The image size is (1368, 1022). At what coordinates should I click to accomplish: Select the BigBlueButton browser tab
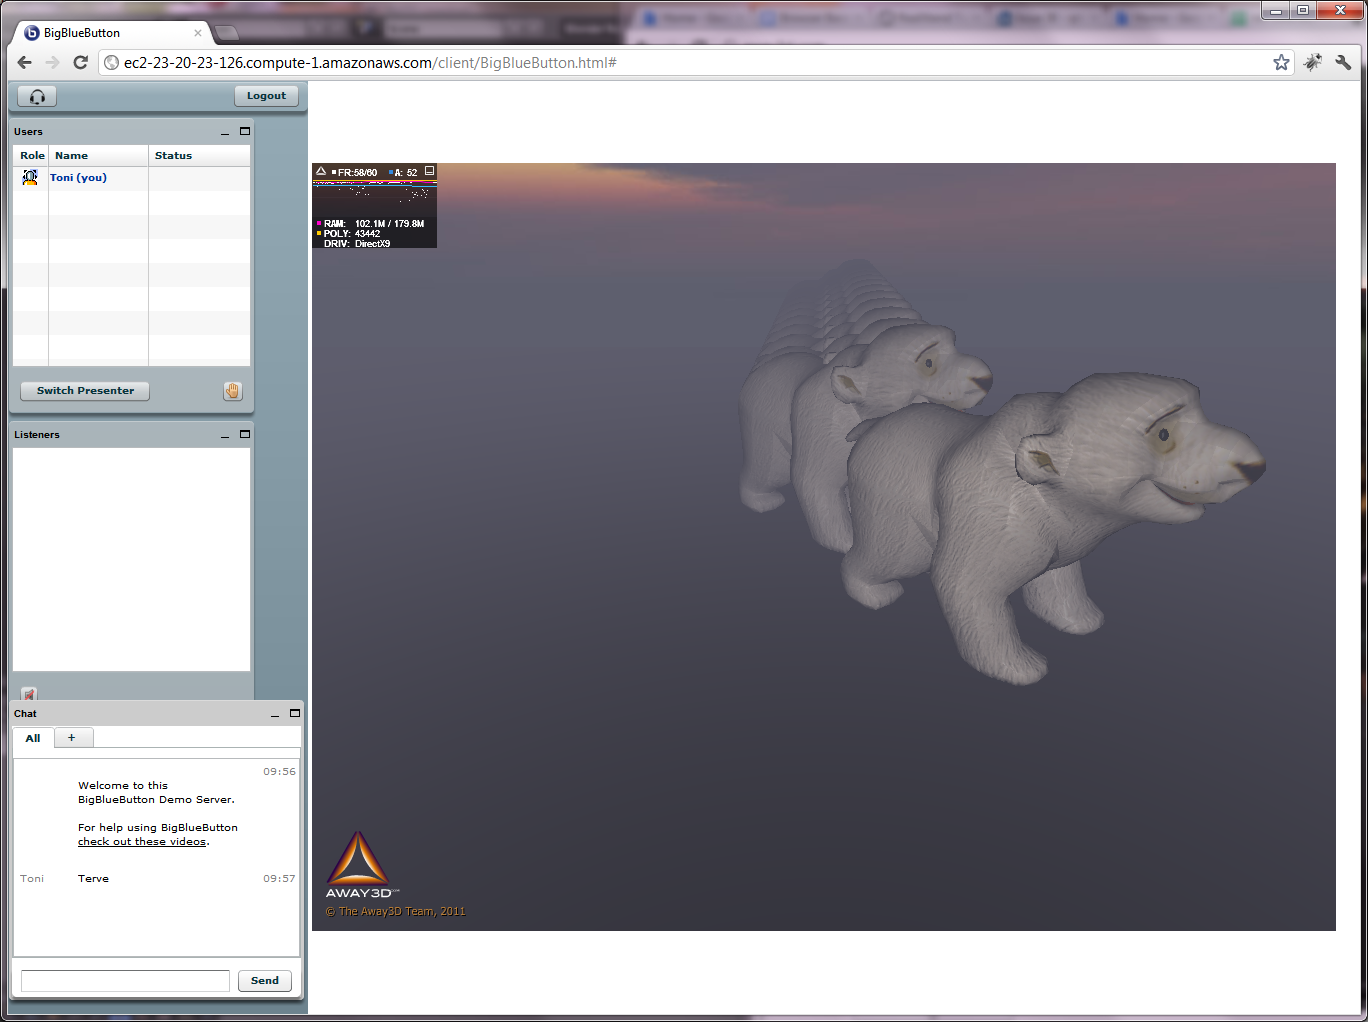click(x=112, y=33)
